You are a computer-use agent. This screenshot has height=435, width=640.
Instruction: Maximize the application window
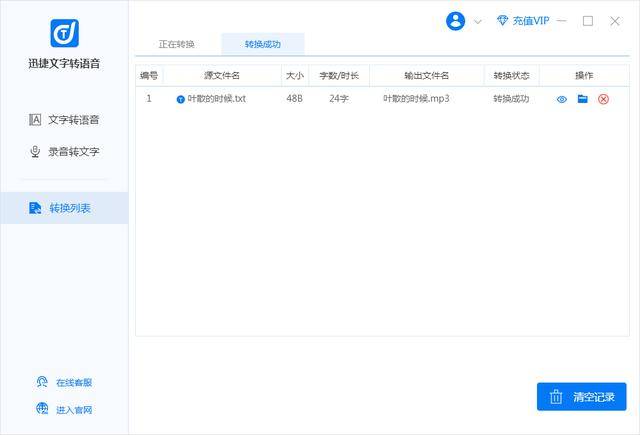pyautogui.click(x=588, y=21)
